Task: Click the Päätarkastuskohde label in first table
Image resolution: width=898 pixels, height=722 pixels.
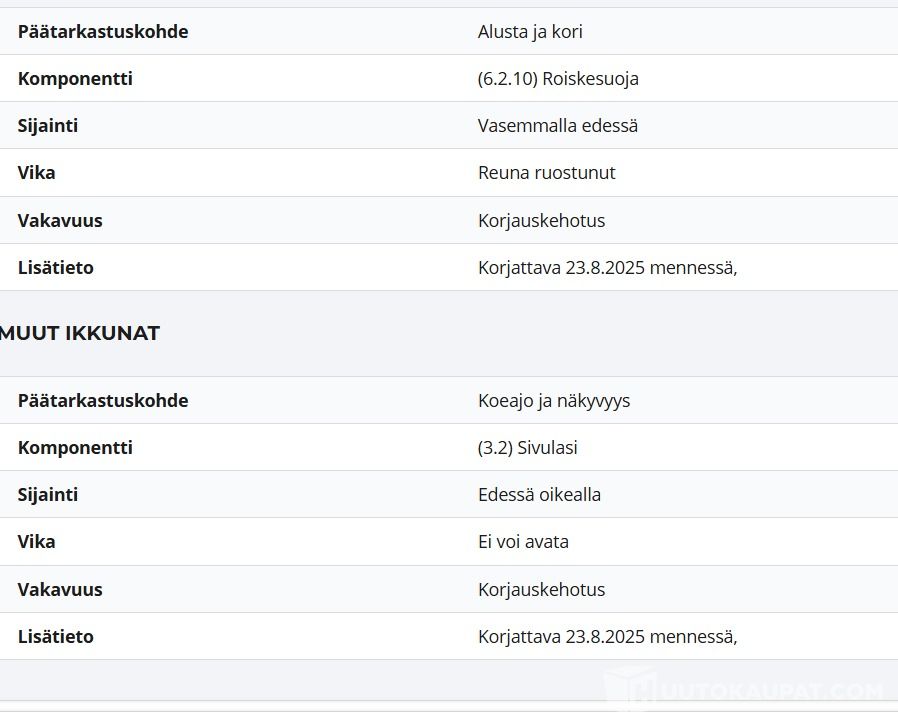Action: tap(103, 31)
